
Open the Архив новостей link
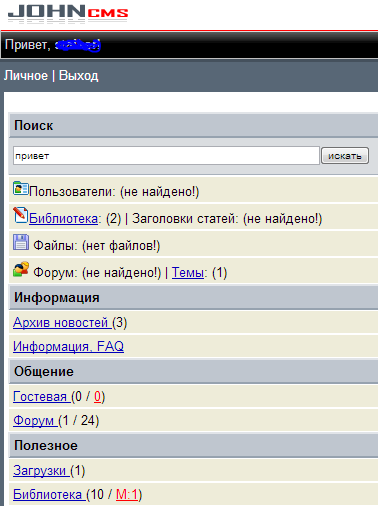(x=62, y=323)
